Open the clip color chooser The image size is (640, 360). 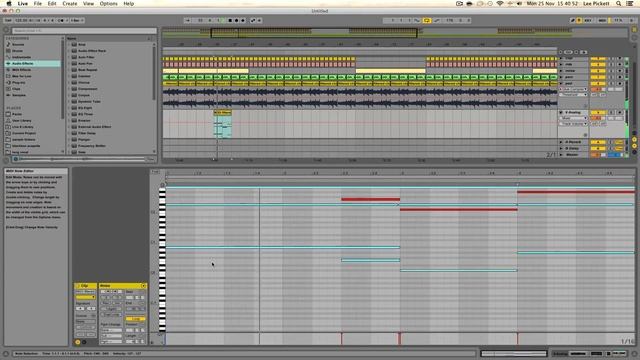point(85,297)
